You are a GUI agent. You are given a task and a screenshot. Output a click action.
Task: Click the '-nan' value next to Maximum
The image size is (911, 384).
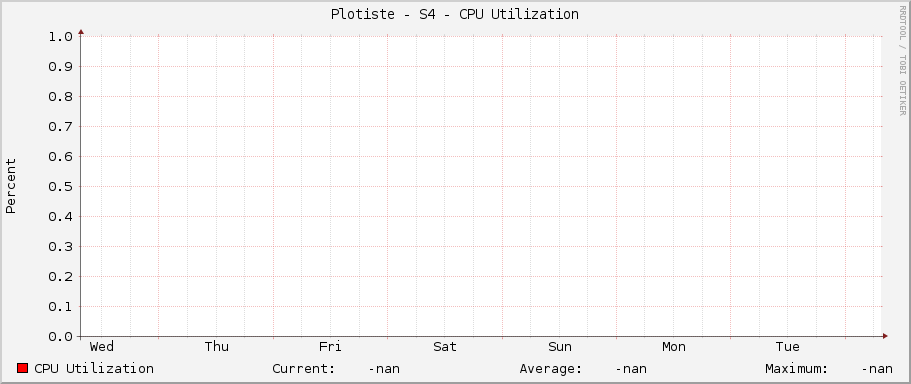[x=877, y=369]
